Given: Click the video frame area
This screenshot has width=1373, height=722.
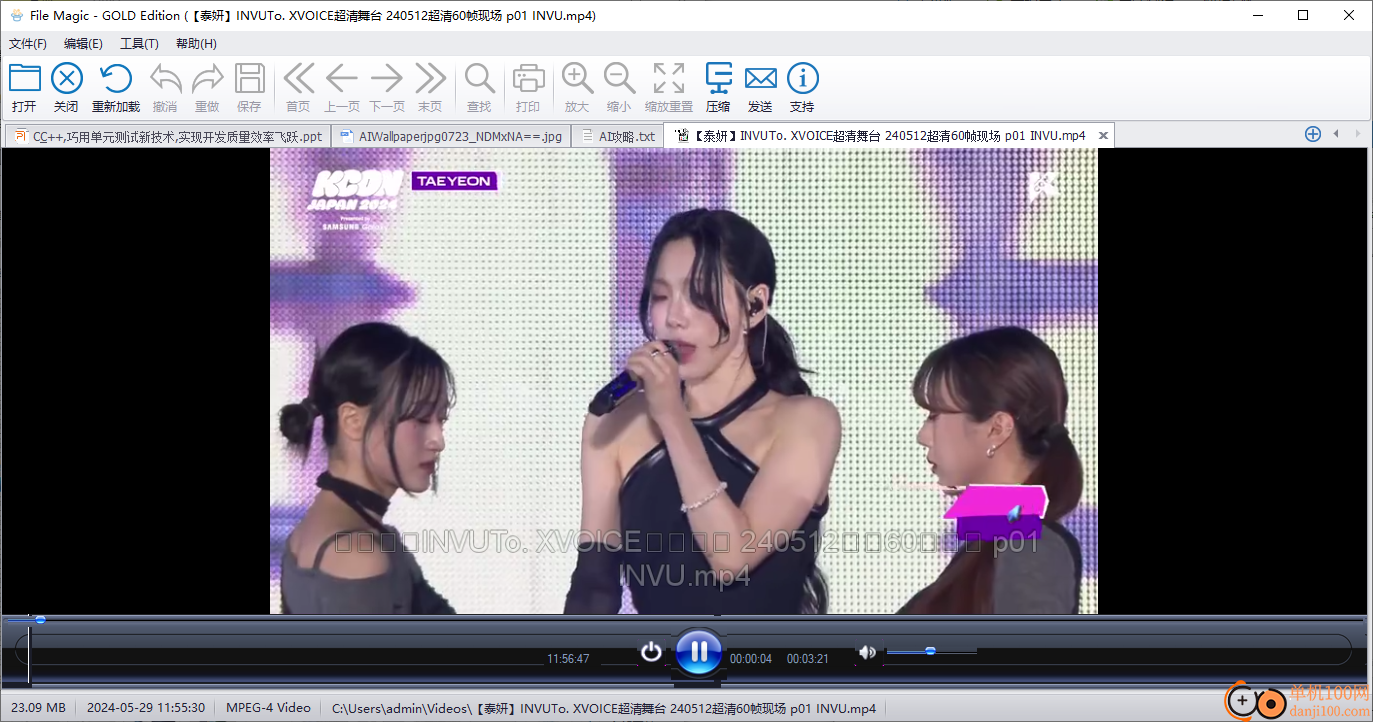Looking at the screenshot, I should coord(683,381).
